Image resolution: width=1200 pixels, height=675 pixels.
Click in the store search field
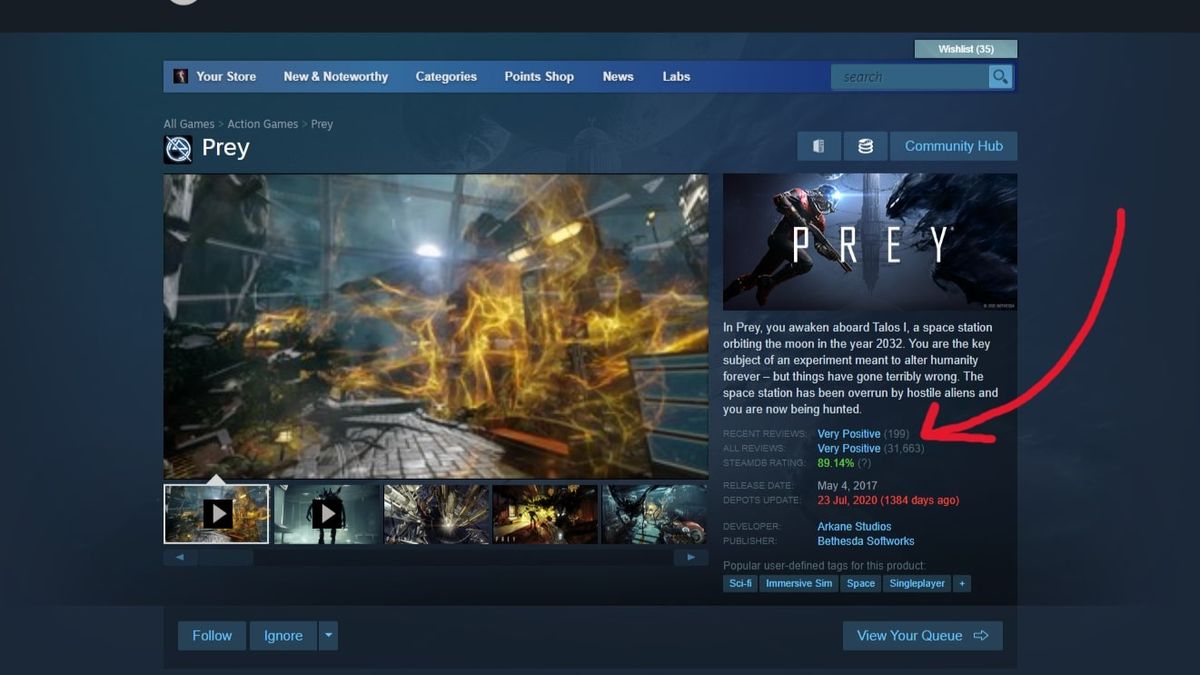909,77
